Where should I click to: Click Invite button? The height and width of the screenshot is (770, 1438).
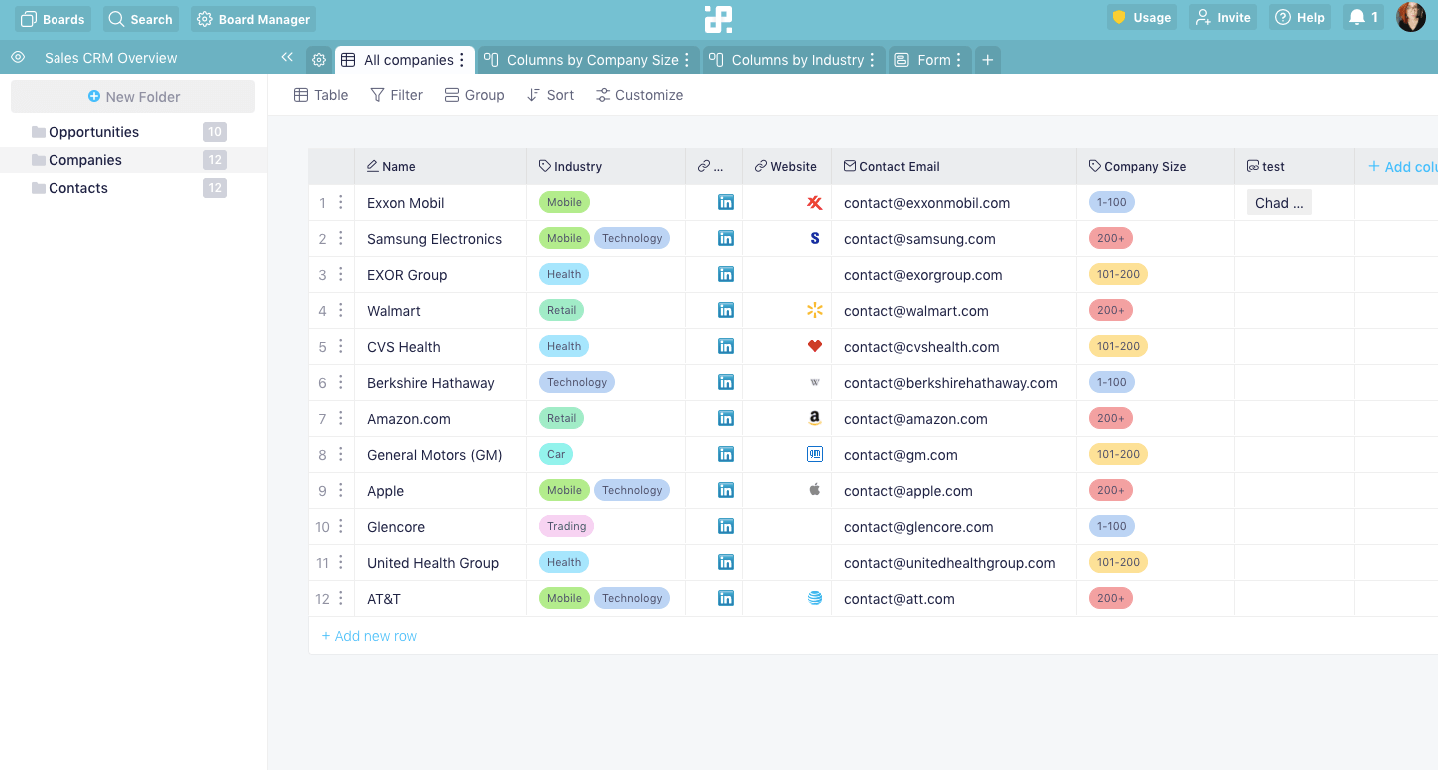[x=1223, y=17]
